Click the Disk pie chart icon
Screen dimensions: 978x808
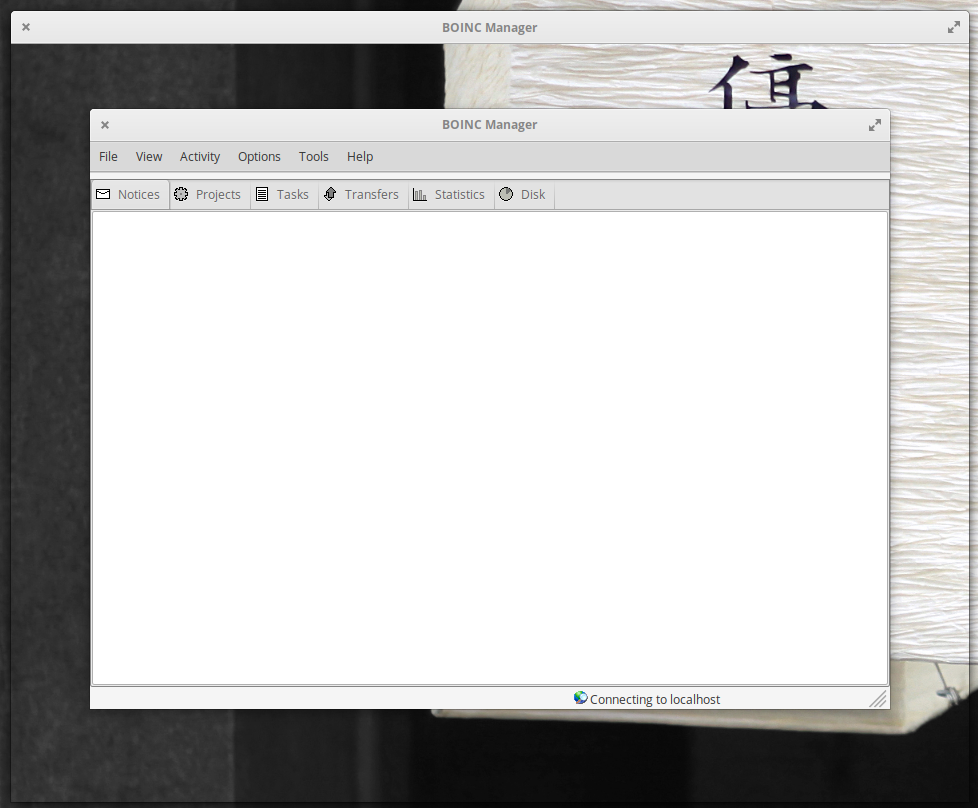point(506,194)
